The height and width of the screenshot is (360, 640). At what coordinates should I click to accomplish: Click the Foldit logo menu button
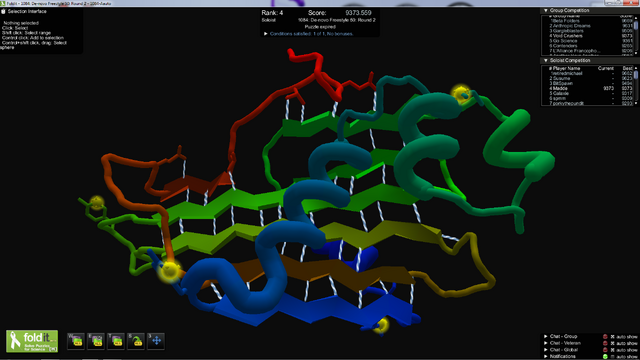tap(32, 341)
